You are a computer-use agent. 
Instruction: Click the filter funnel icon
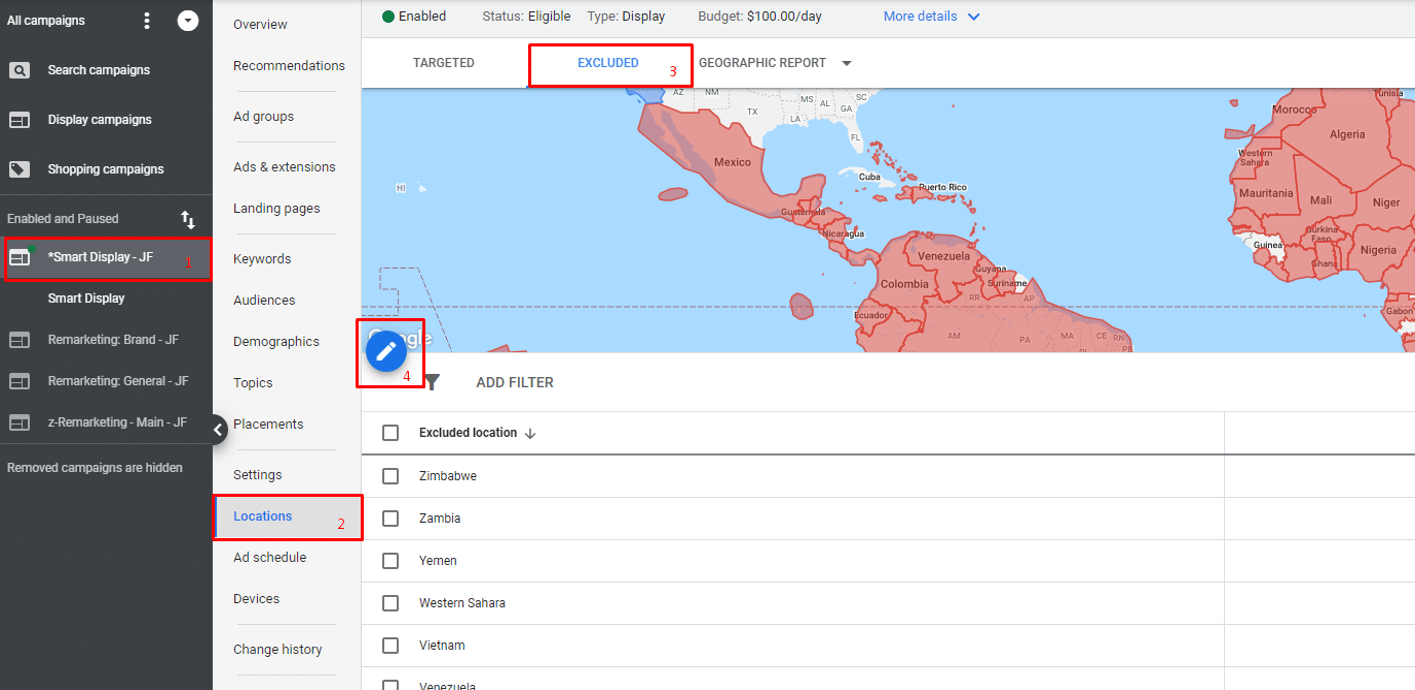tap(432, 382)
